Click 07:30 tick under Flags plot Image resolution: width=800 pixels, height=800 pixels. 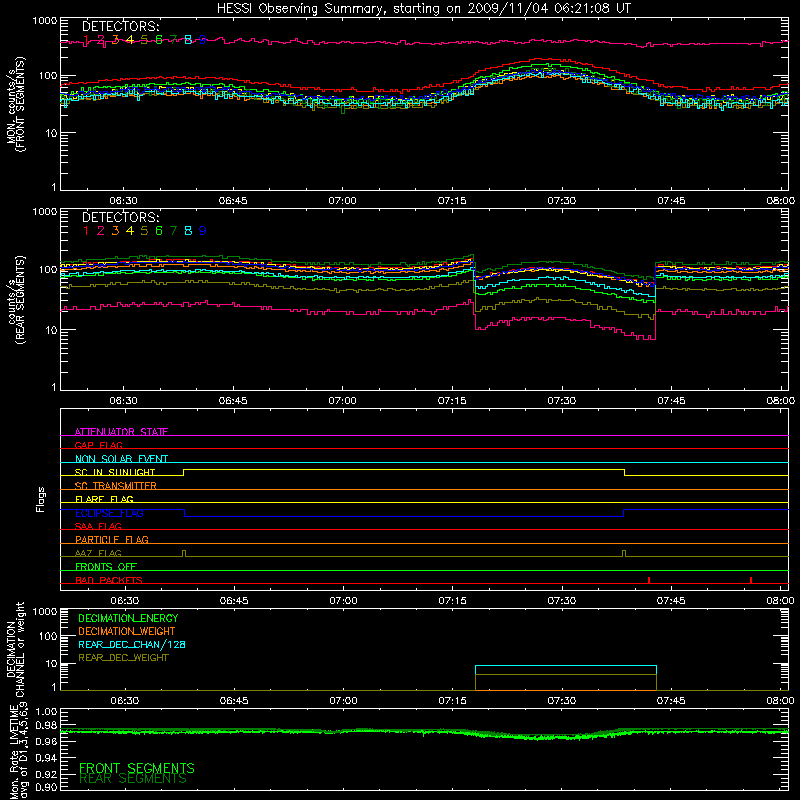[x=562, y=601]
